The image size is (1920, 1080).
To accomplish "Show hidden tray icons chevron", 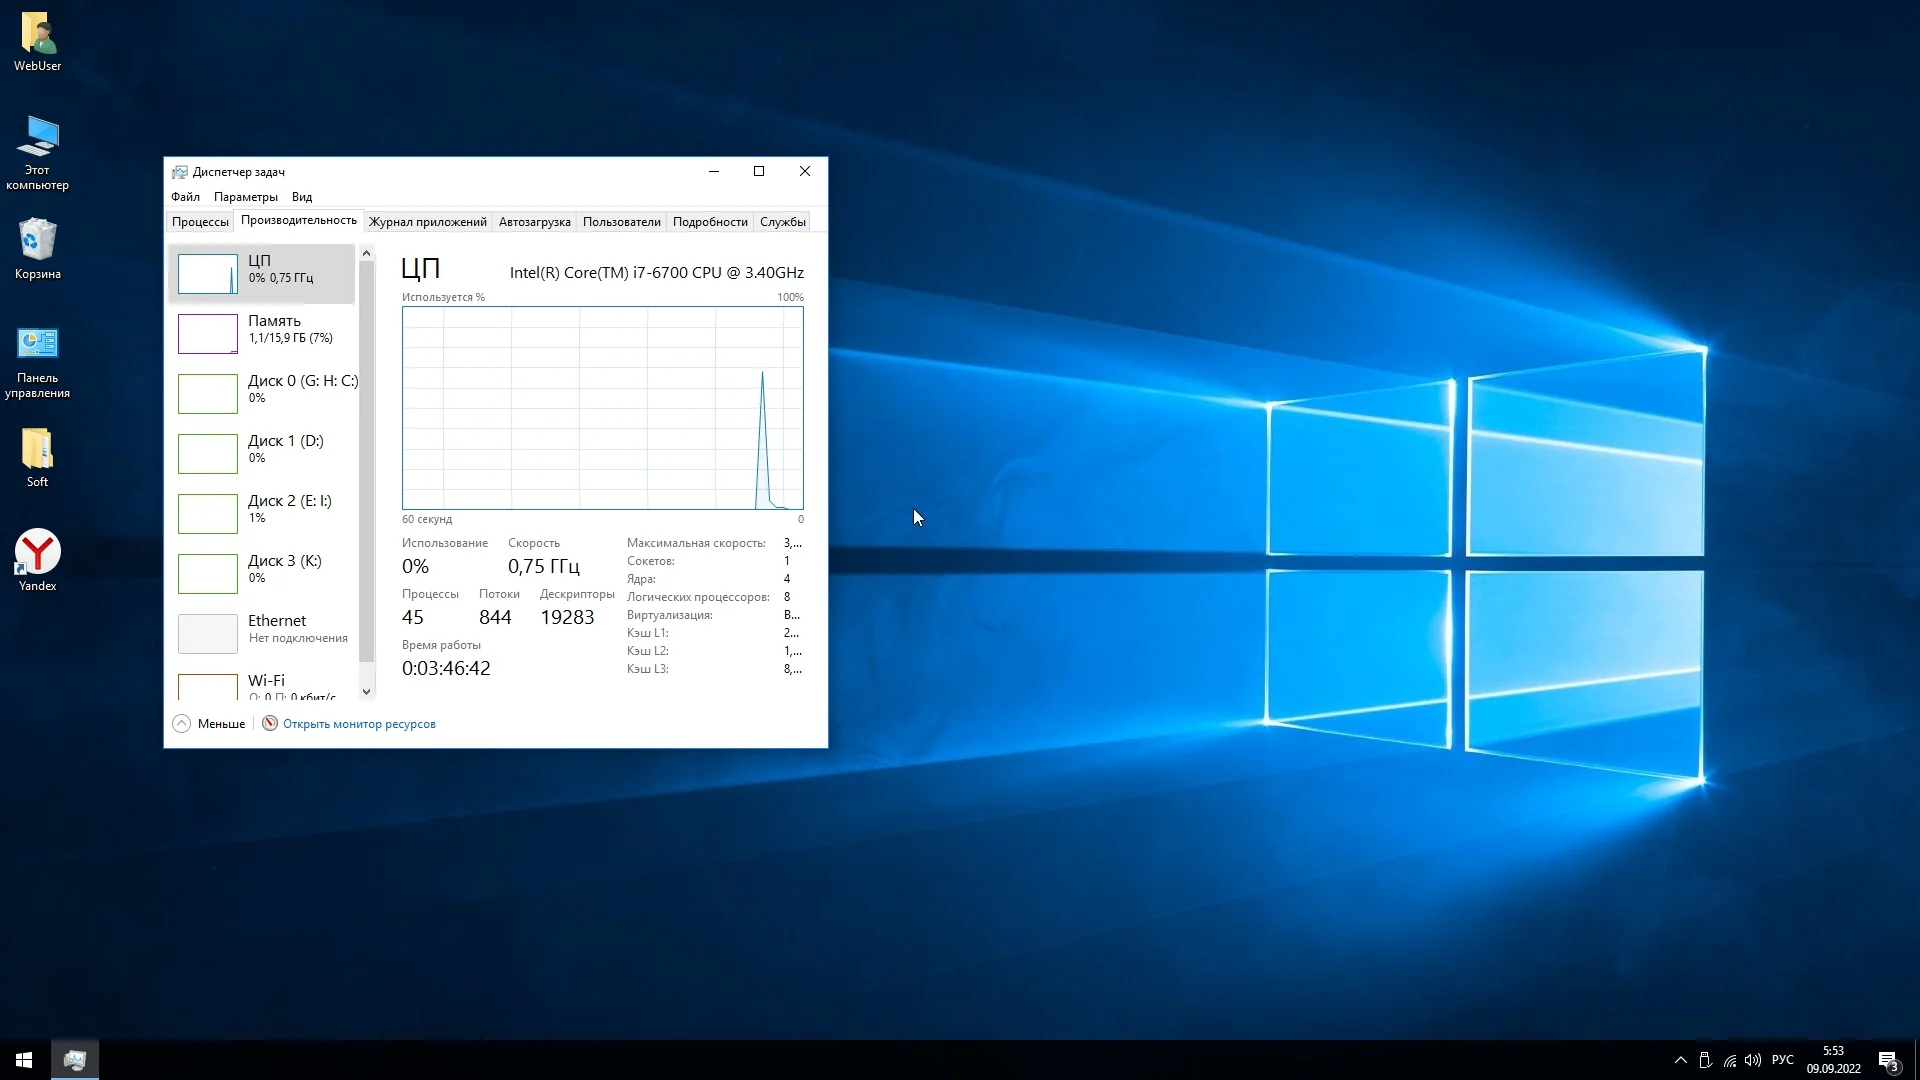I will [1680, 1060].
